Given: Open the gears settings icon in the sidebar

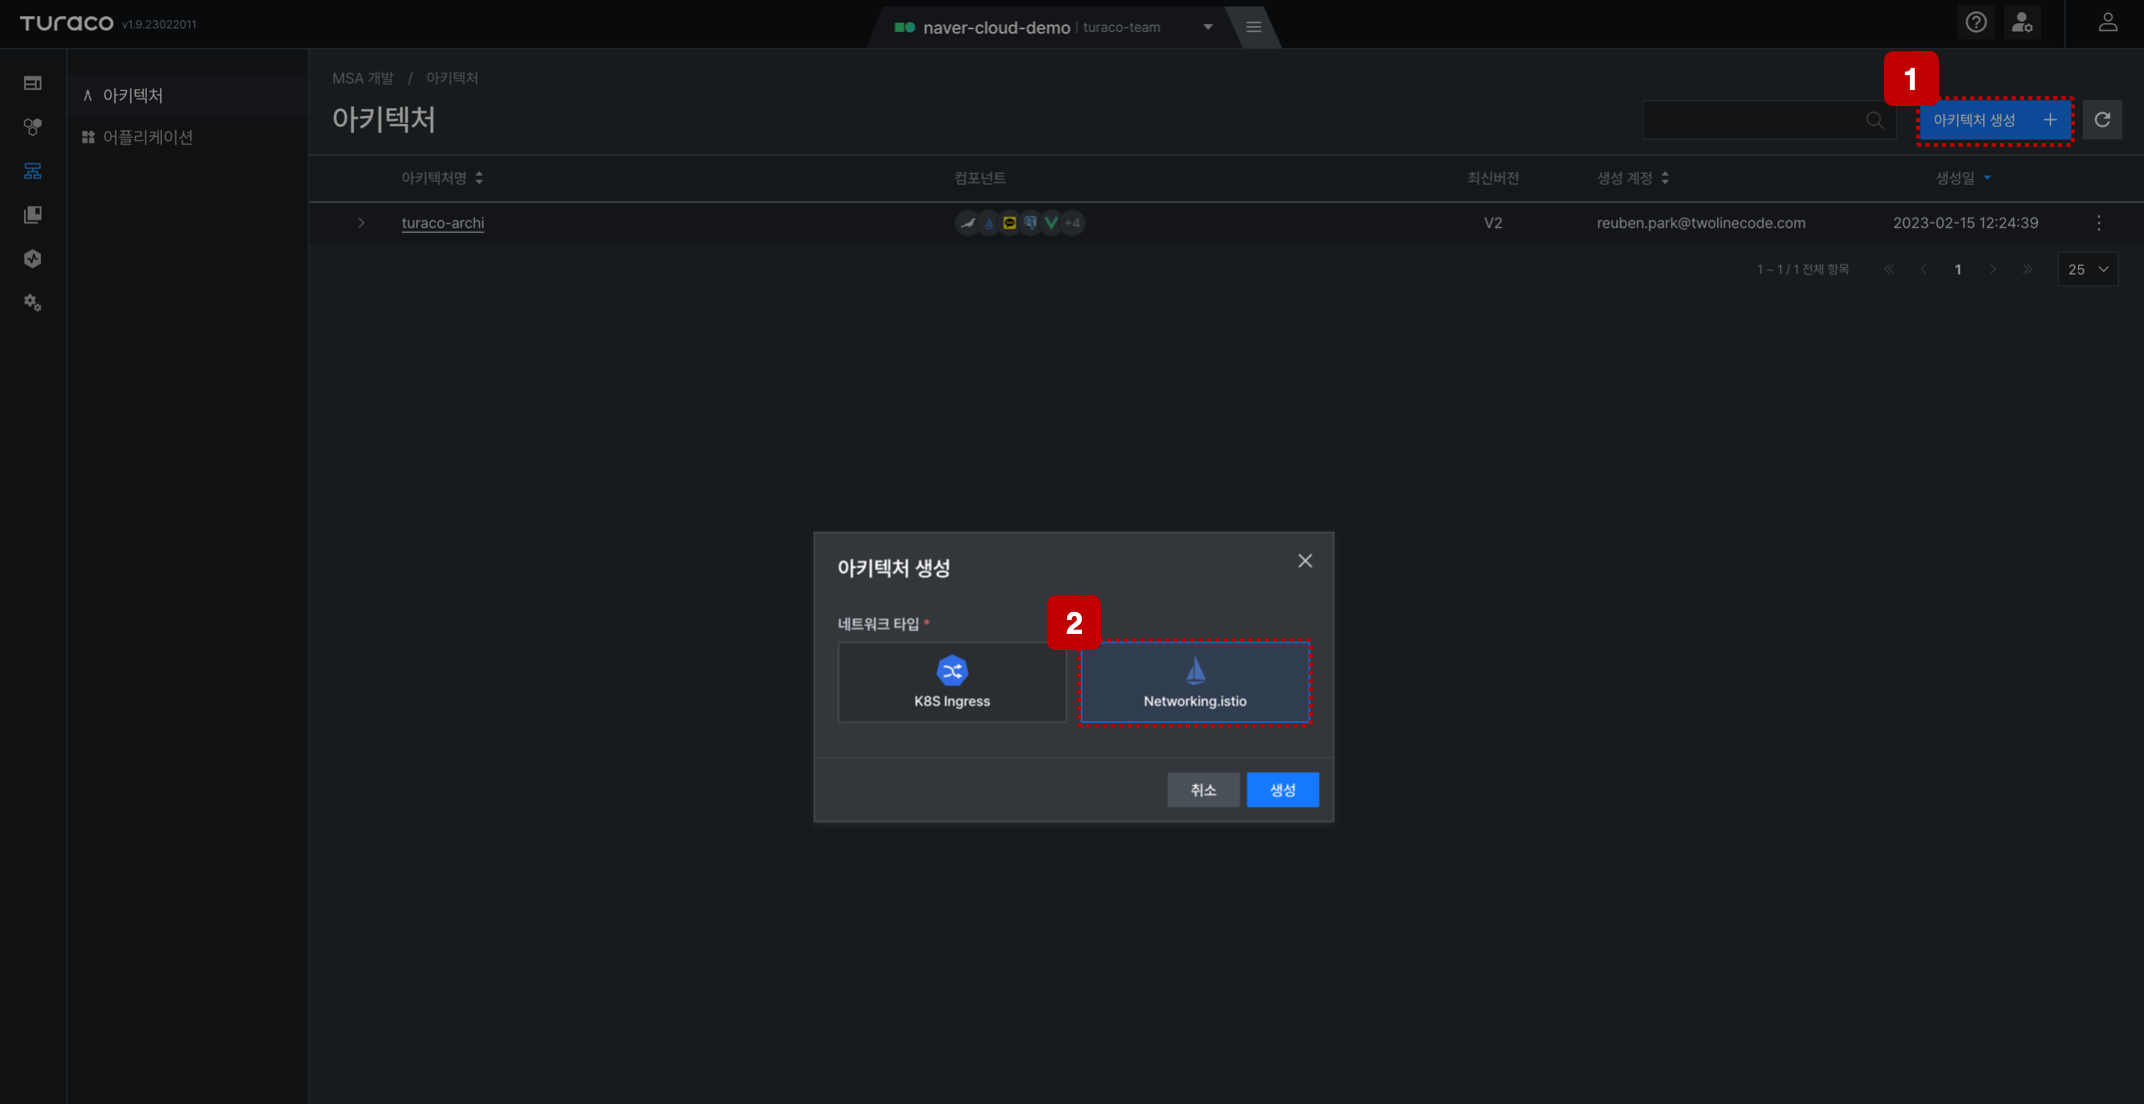Looking at the screenshot, I should [x=33, y=302].
